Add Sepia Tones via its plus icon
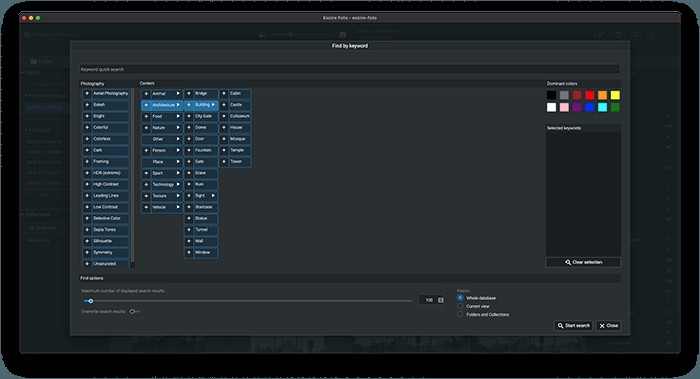700x379 pixels. (87, 230)
